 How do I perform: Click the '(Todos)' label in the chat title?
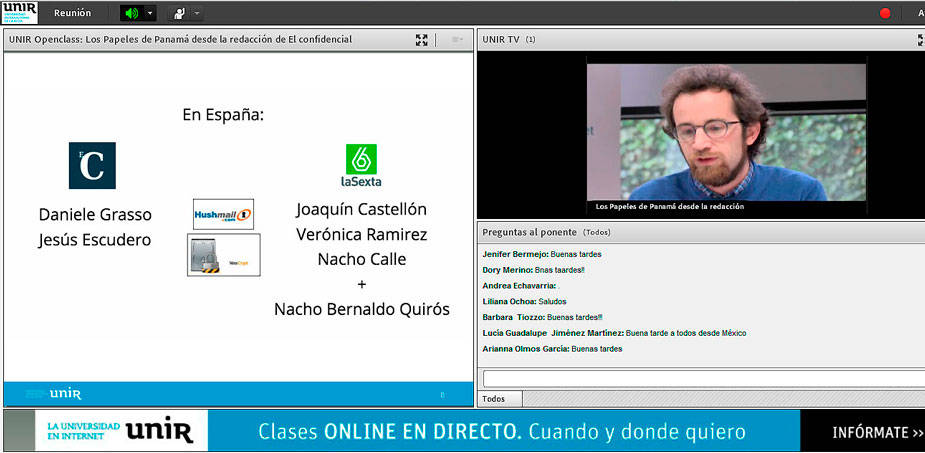(x=596, y=232)
